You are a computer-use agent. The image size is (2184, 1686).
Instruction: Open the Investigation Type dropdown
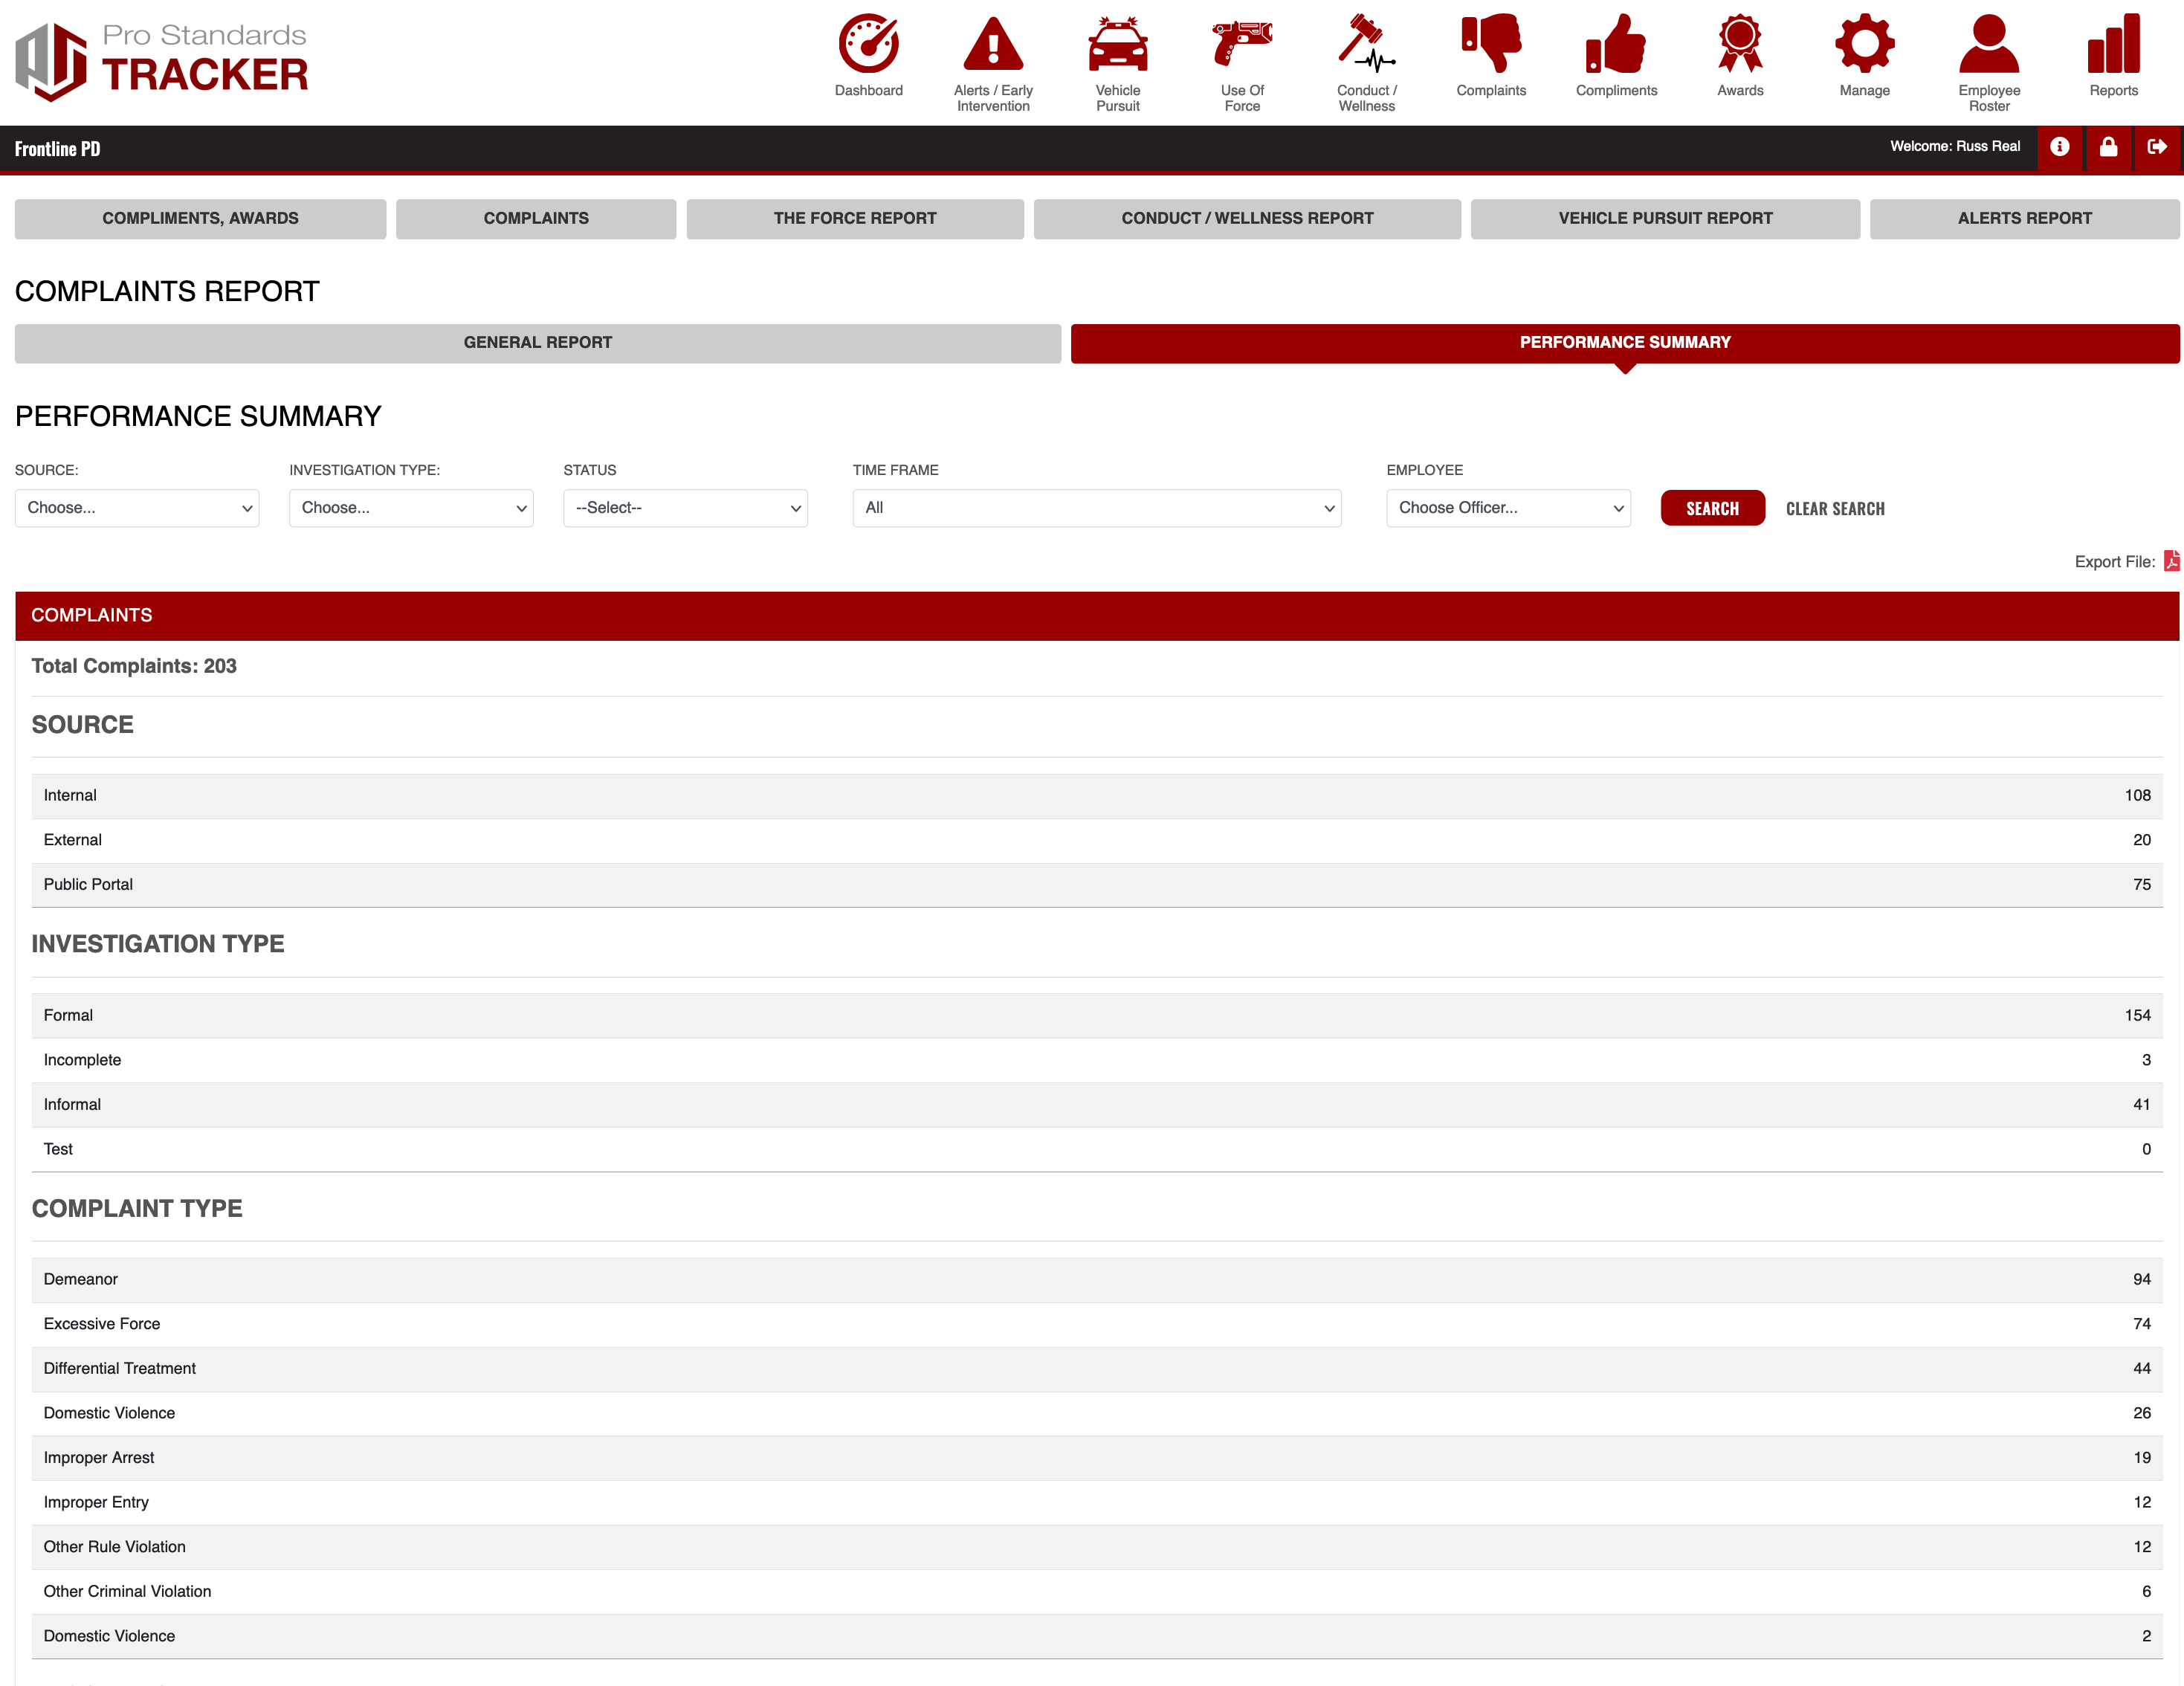(x=411, y=508)
